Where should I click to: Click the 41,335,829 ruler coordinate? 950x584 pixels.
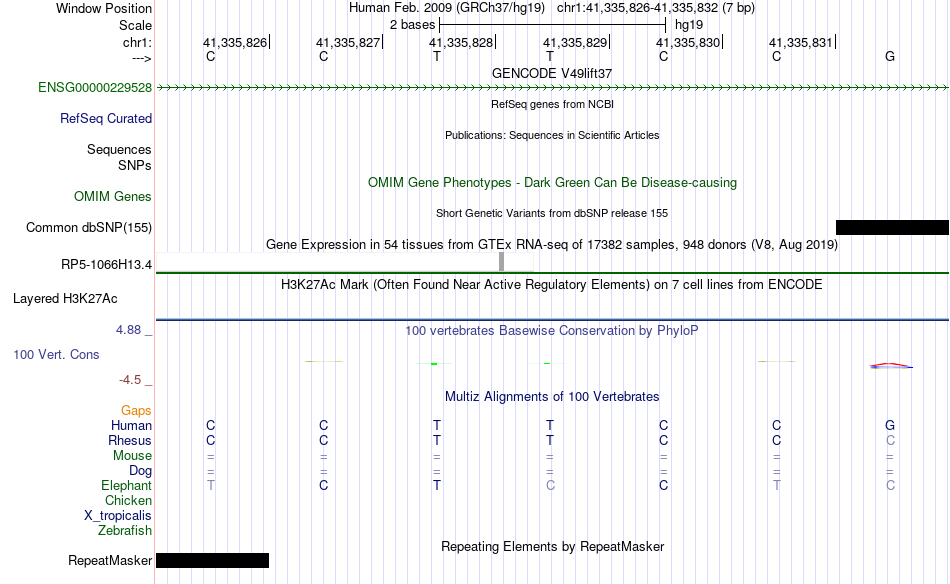coord(575,42)
